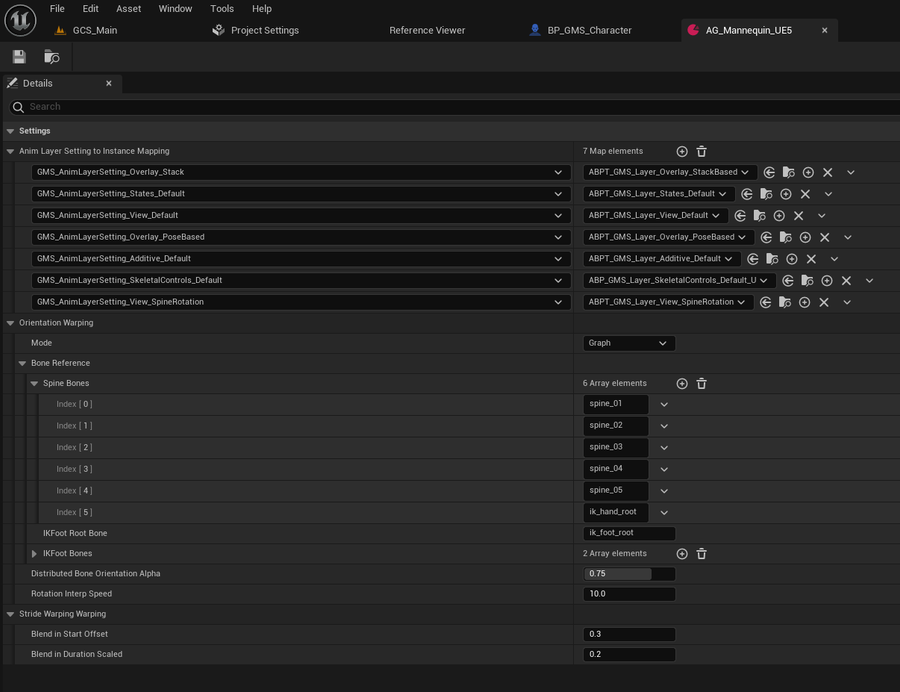Switch to Project Settings tab
900x692 pixels.
tap(256, 30)
